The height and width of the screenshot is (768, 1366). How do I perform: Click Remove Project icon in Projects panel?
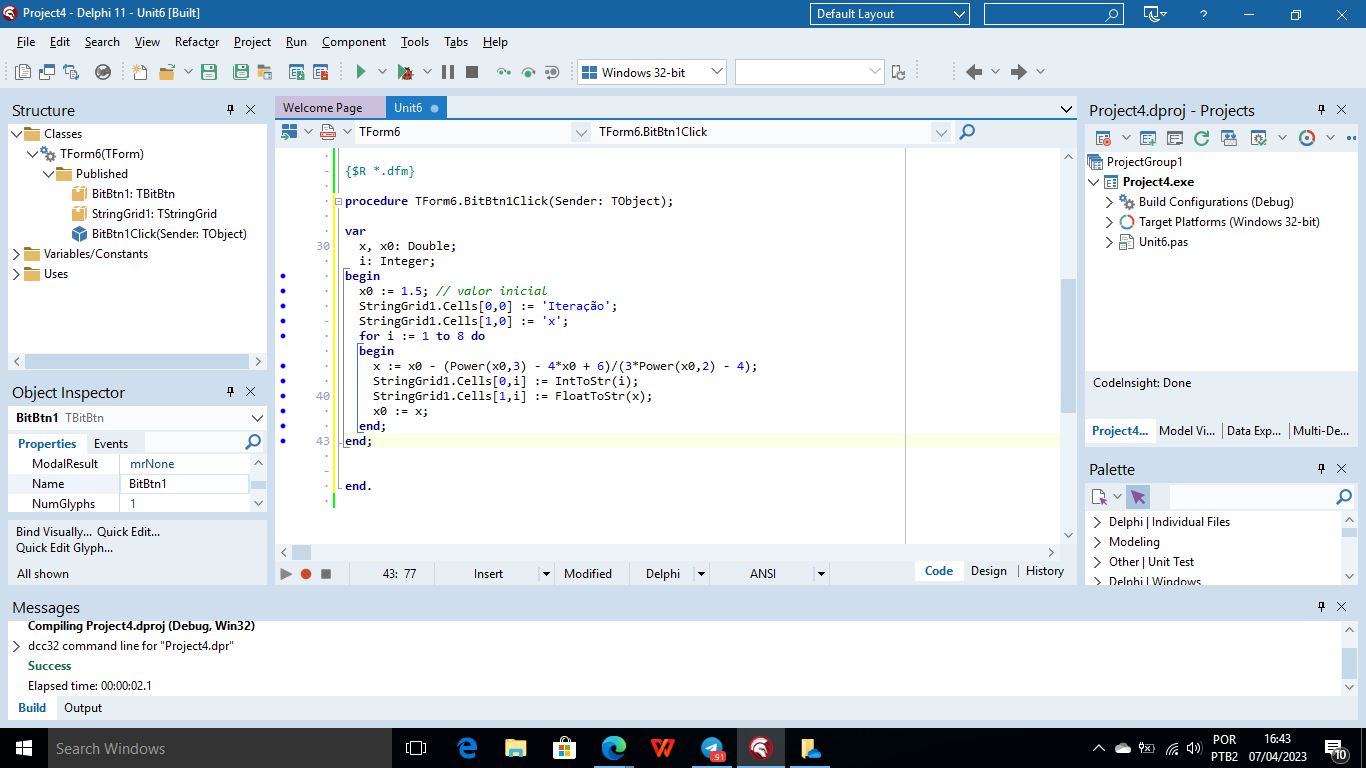1175,138
